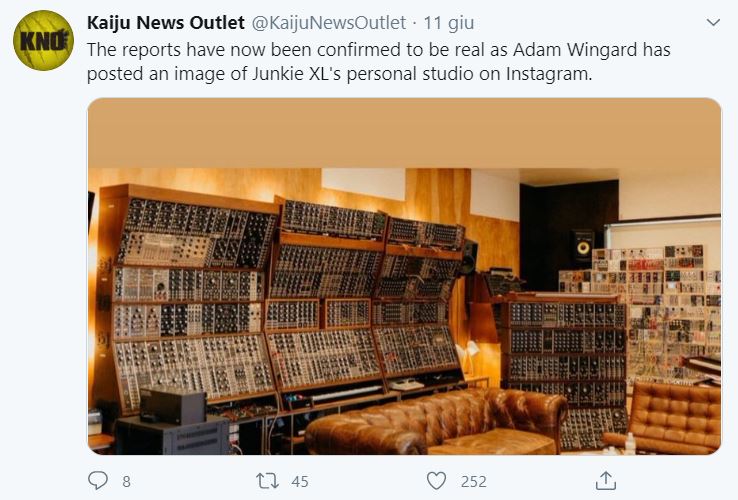Click the retweet arrows icon

click(267, 481)
